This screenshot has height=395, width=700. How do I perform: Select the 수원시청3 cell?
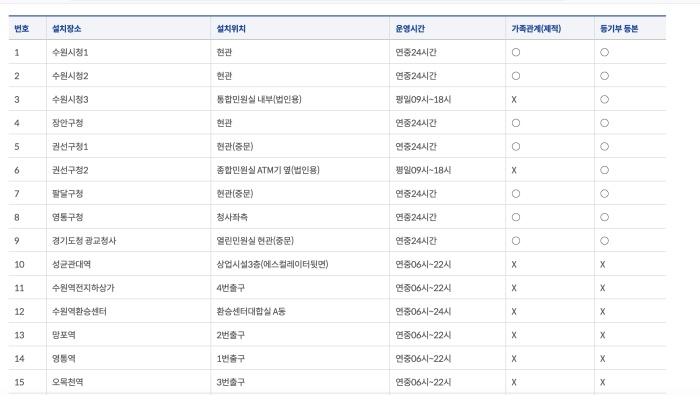[129, 100]
